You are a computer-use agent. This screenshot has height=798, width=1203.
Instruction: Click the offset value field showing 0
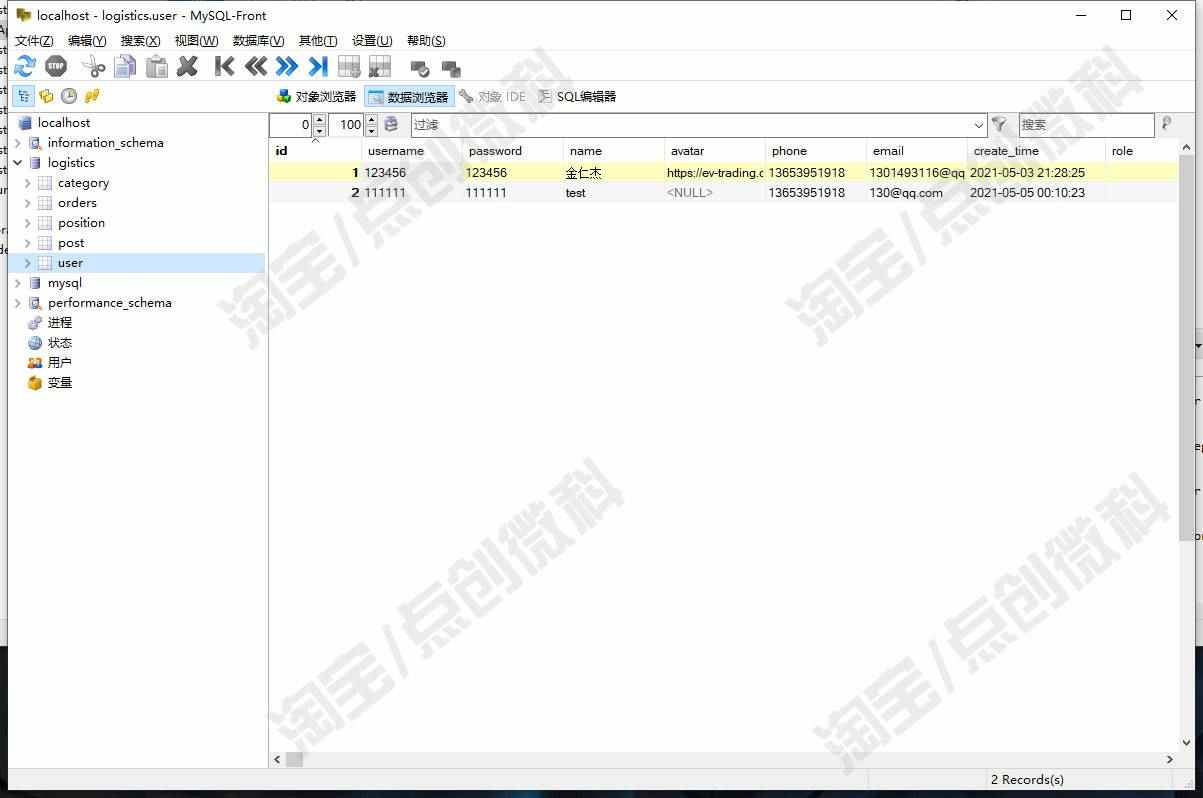click(x=291, y=125)
